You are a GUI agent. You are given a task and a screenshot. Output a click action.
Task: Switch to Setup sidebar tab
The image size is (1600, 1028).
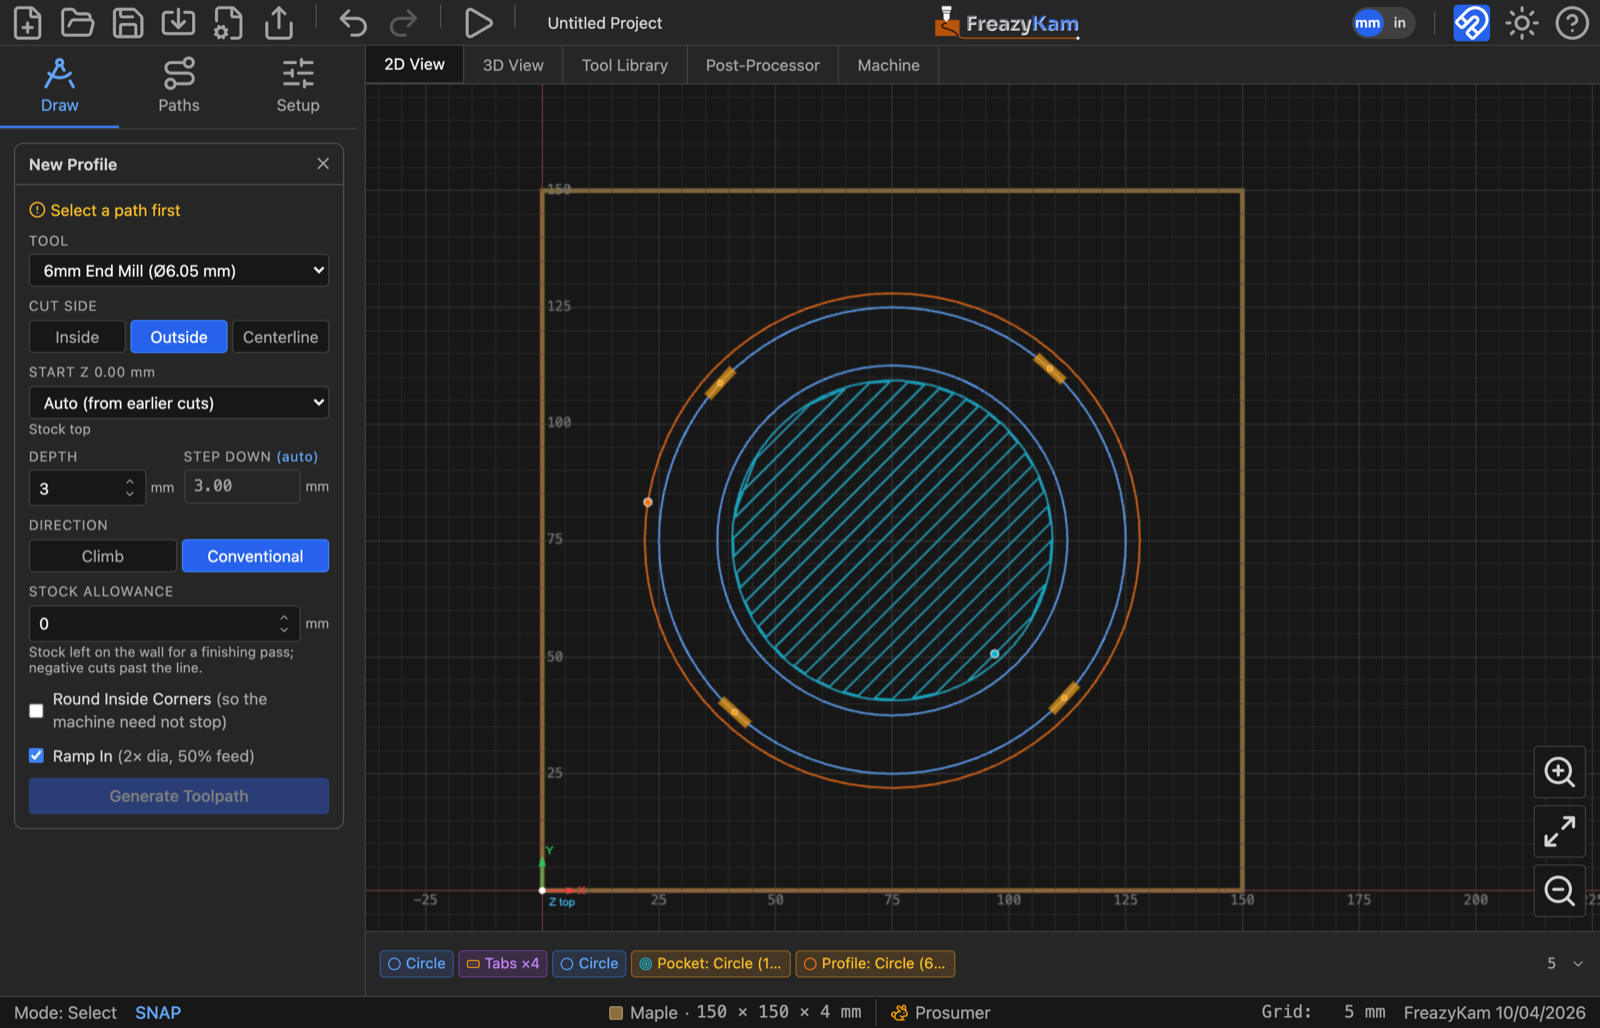coord(298,86)
